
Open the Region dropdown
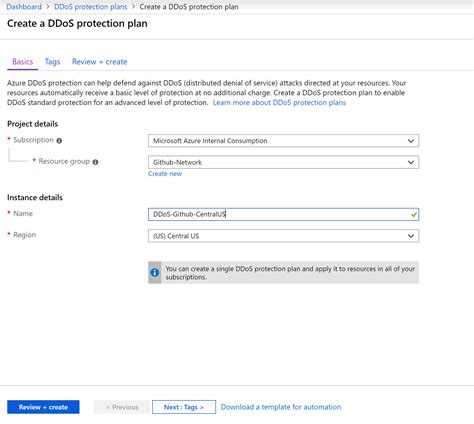[283, 236]
